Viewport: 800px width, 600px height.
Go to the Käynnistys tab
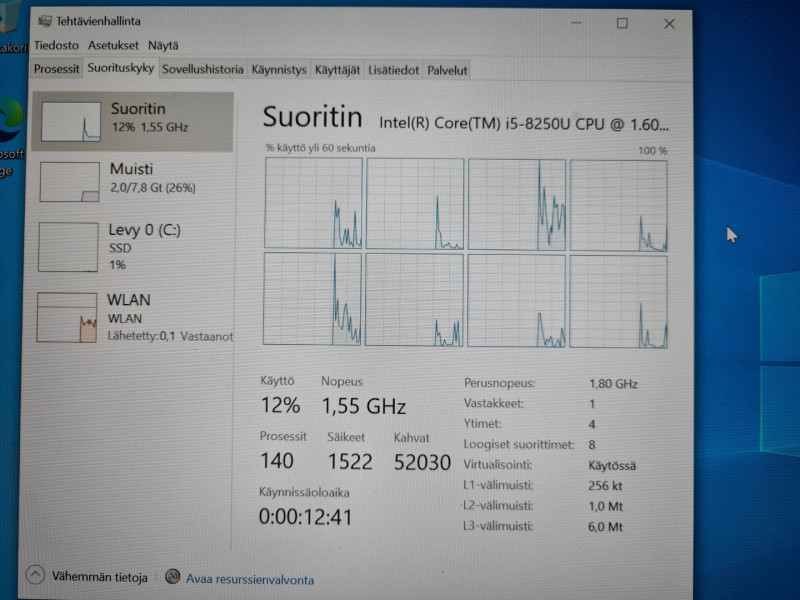coord(279,70)
